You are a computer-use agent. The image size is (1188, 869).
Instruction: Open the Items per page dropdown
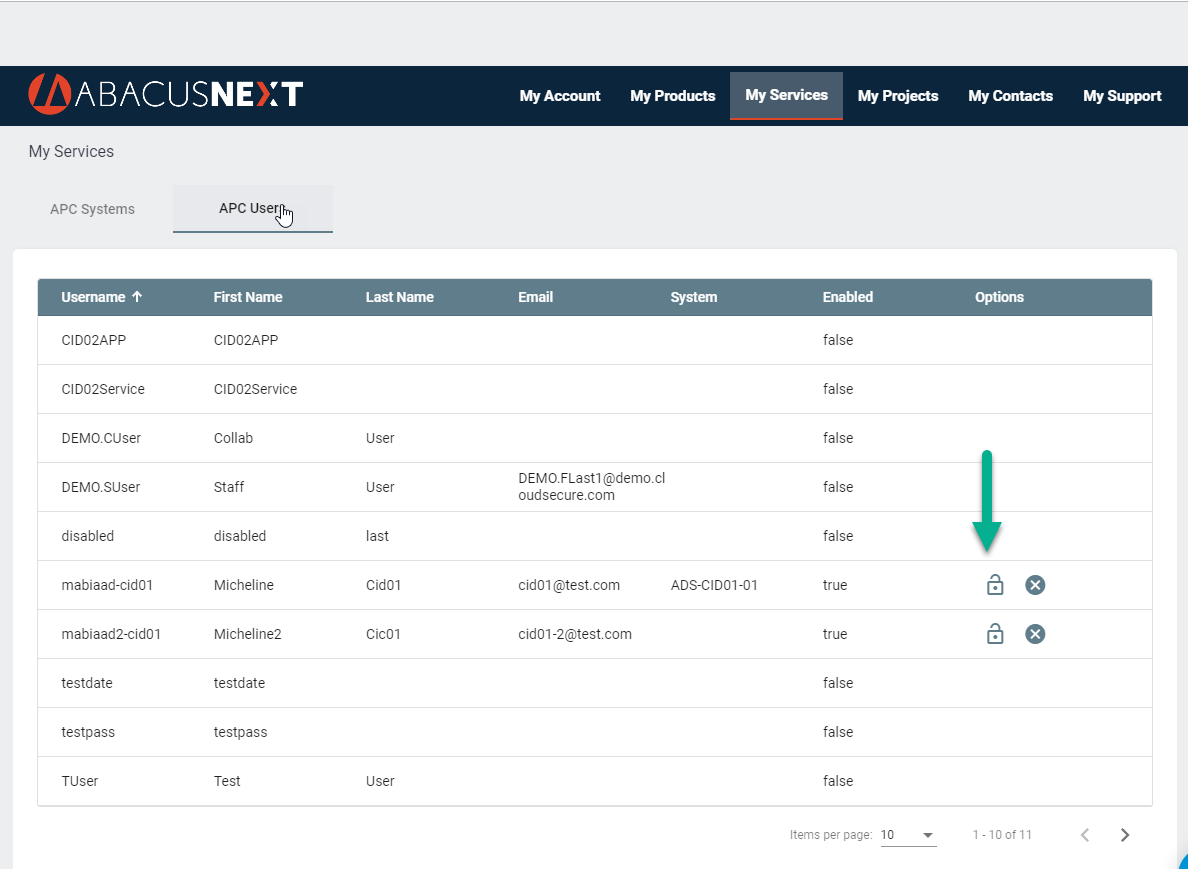pos(908,834)
